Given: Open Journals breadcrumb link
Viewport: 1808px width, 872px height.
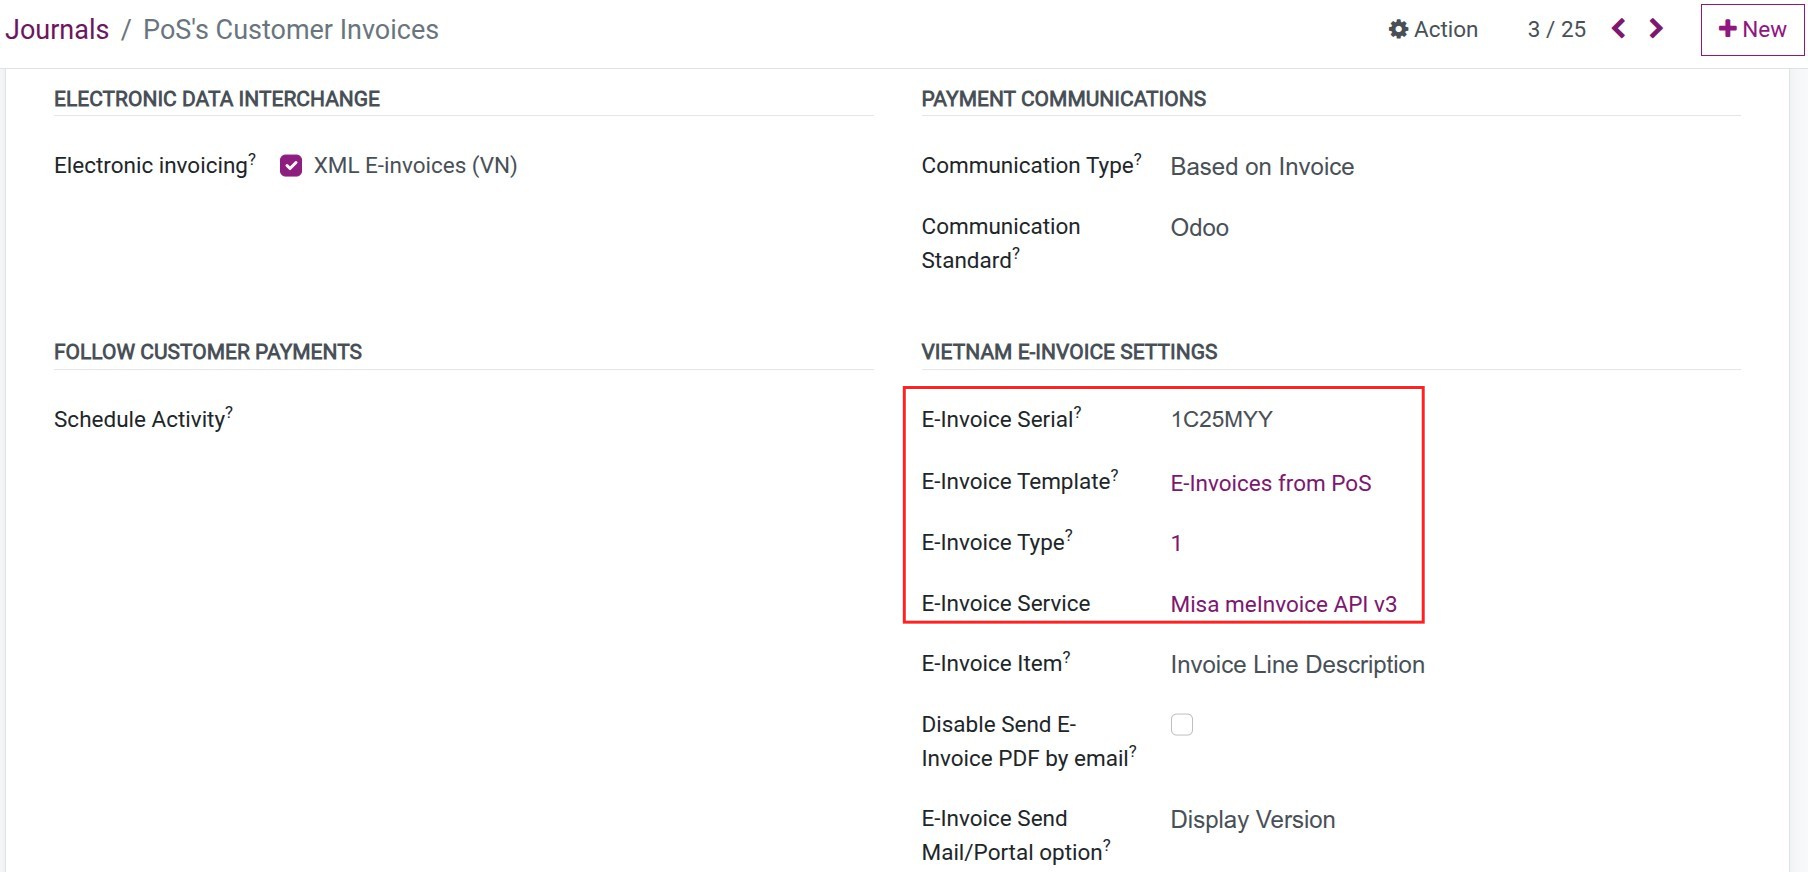Looking at the screenshot, I should coord(57,29).
